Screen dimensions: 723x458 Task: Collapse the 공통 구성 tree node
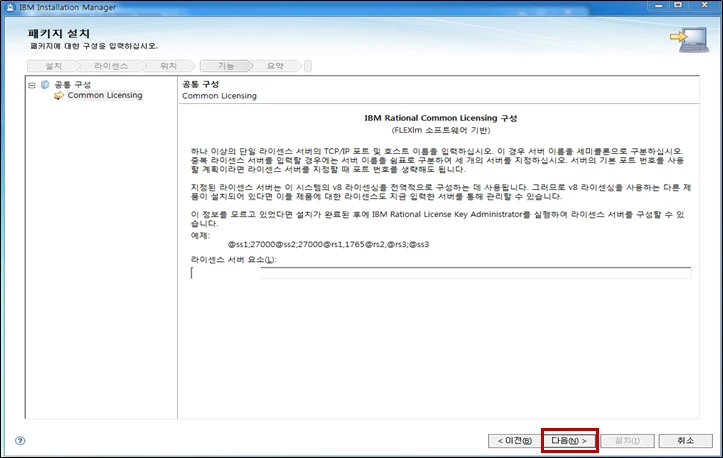31,84
